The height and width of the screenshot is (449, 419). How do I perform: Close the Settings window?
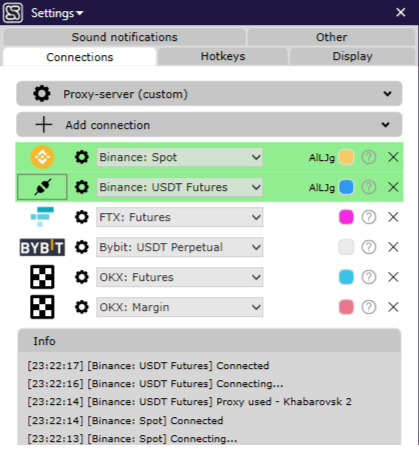(401, 12)
